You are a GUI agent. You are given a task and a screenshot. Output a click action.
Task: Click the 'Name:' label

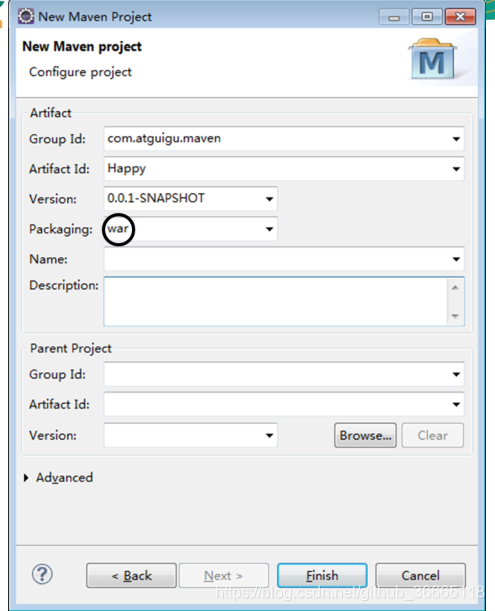pos(48,259)
